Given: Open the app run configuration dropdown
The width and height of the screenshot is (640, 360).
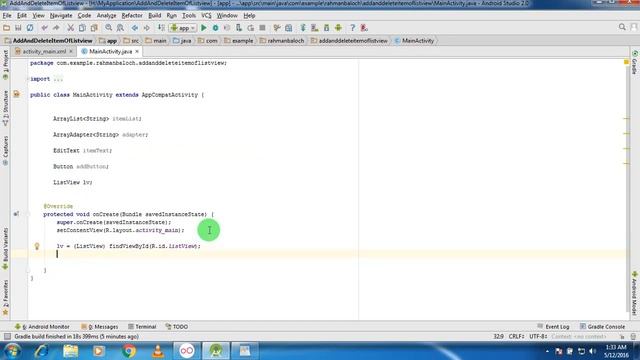Looking at the screenshot, I should point(183,28).
